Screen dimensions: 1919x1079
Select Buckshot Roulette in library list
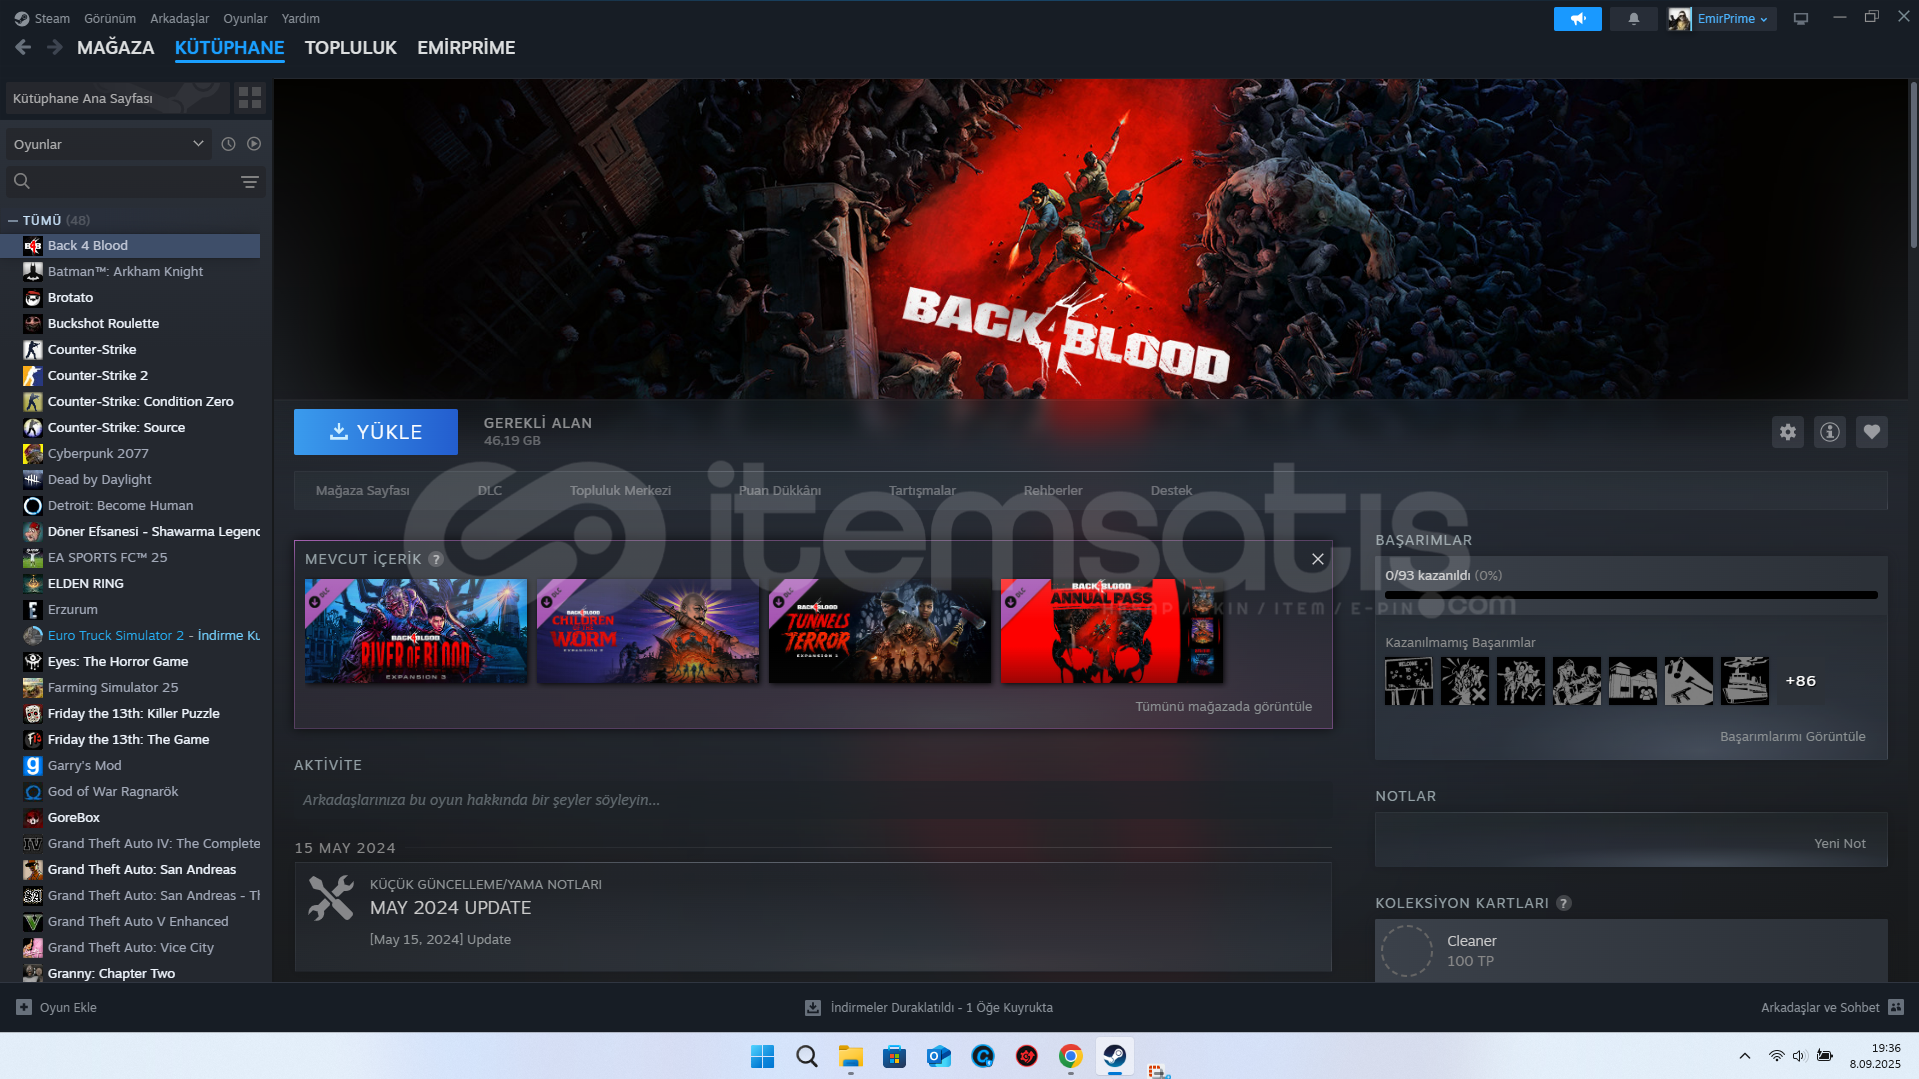click(132, 323)
